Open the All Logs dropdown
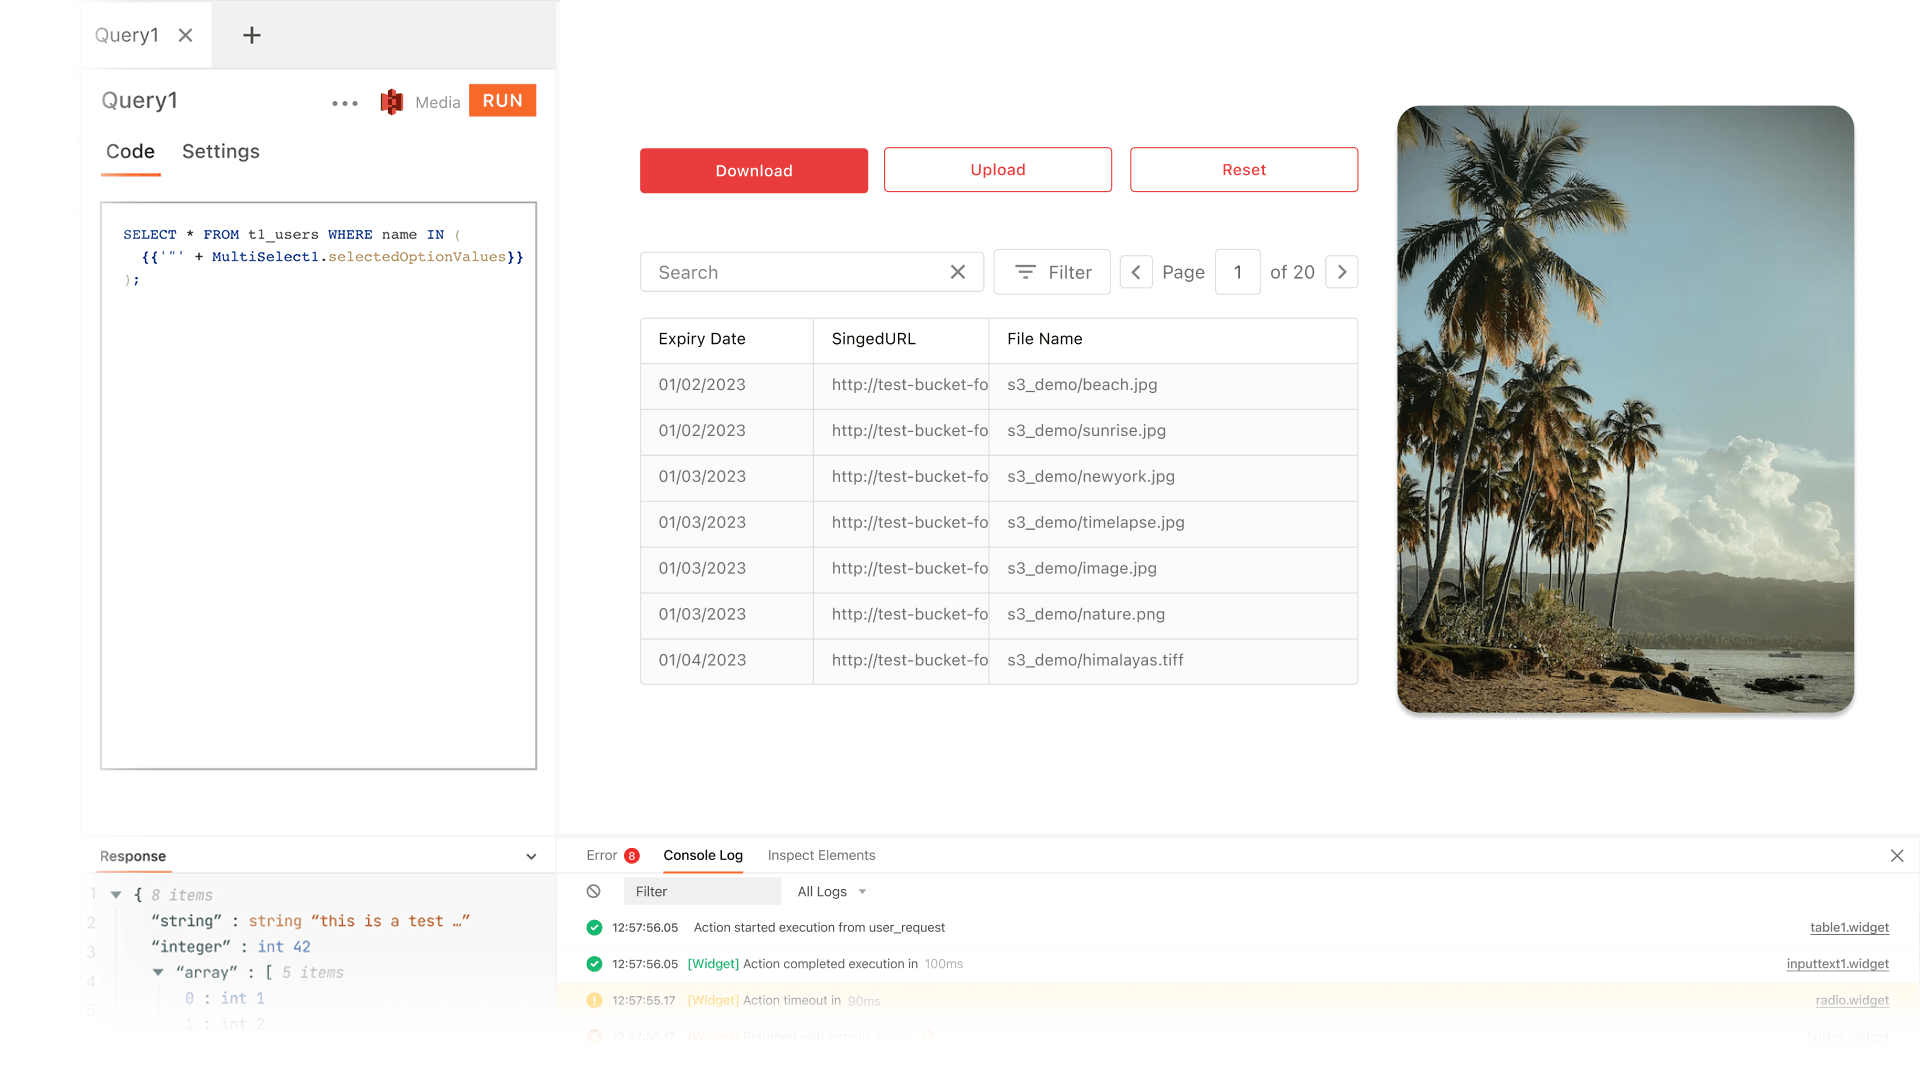This screenshot has width=1920, height=1080. pos(830,891)
